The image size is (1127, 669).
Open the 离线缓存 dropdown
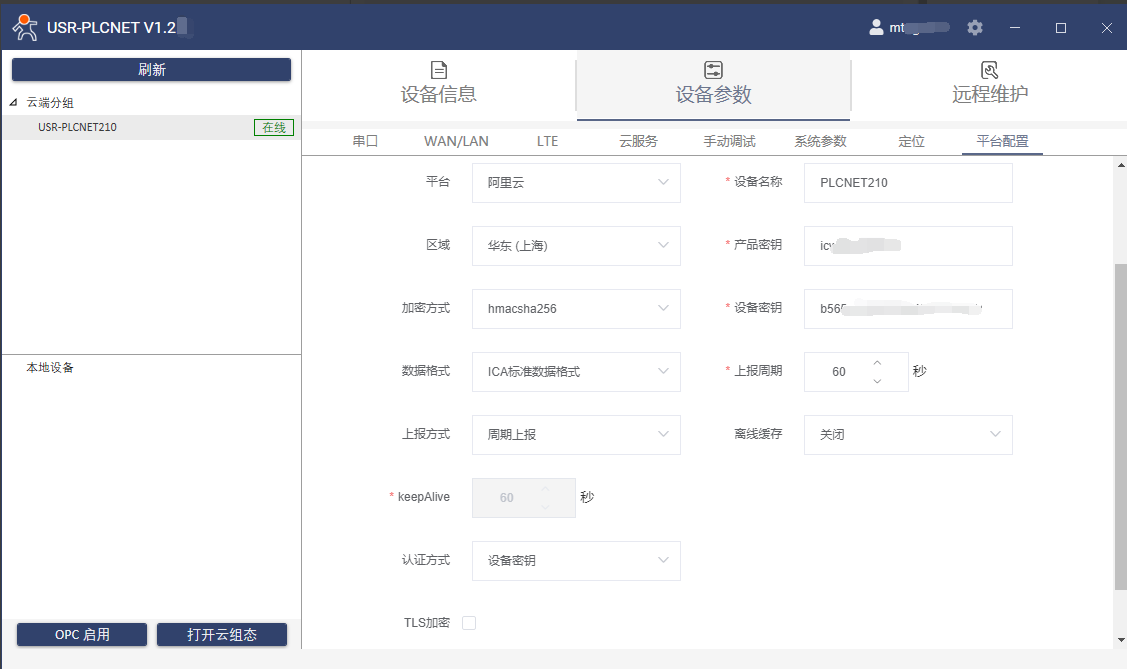pos(908,435)
